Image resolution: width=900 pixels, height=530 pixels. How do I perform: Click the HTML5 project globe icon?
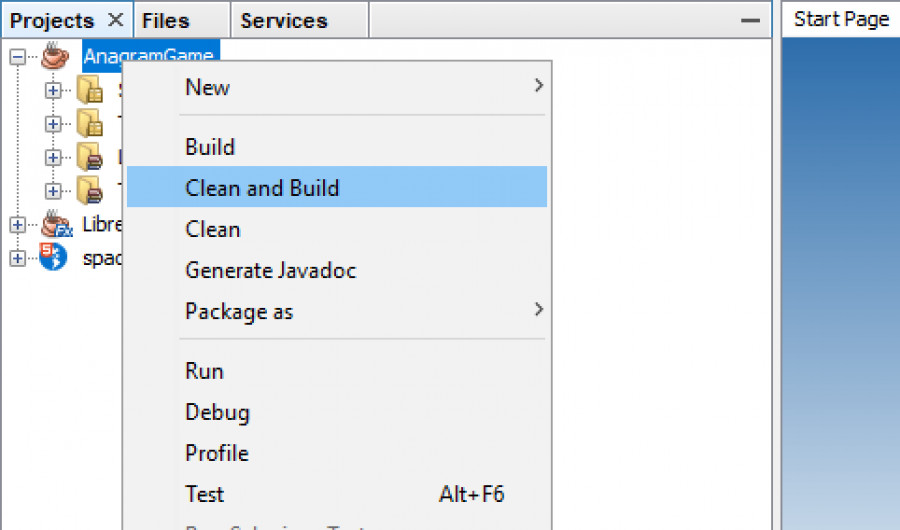pyautogui.click(x=53, y=257)
